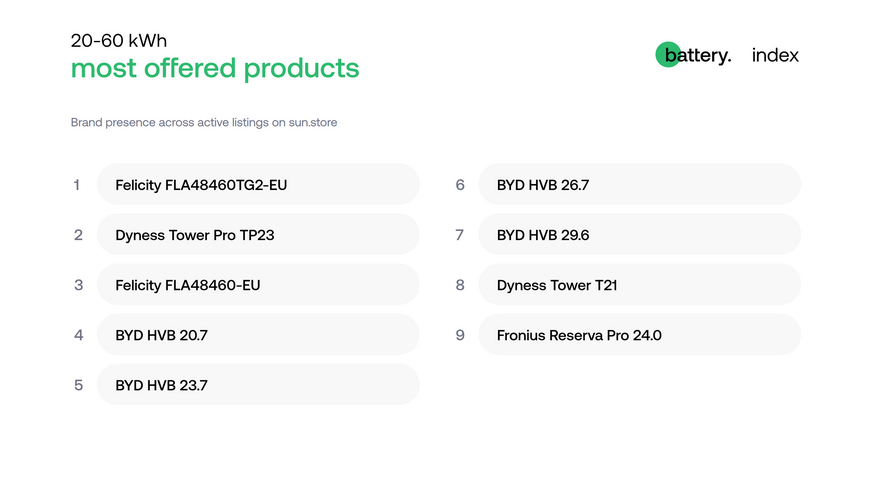Click rank number 9
Image resolution: width=872 pixels, height=490 pixels.
(x=460, y=335)
